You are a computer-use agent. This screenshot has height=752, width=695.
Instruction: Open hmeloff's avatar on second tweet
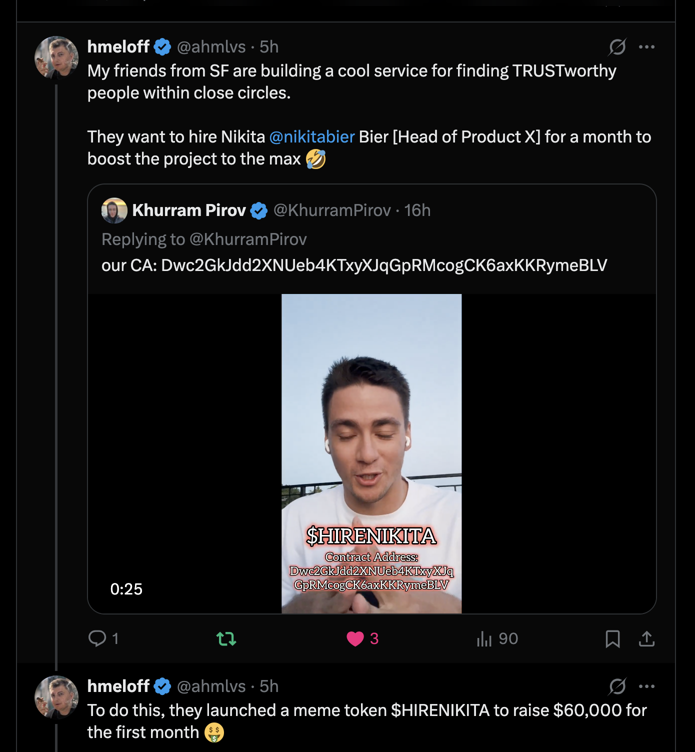57,696
